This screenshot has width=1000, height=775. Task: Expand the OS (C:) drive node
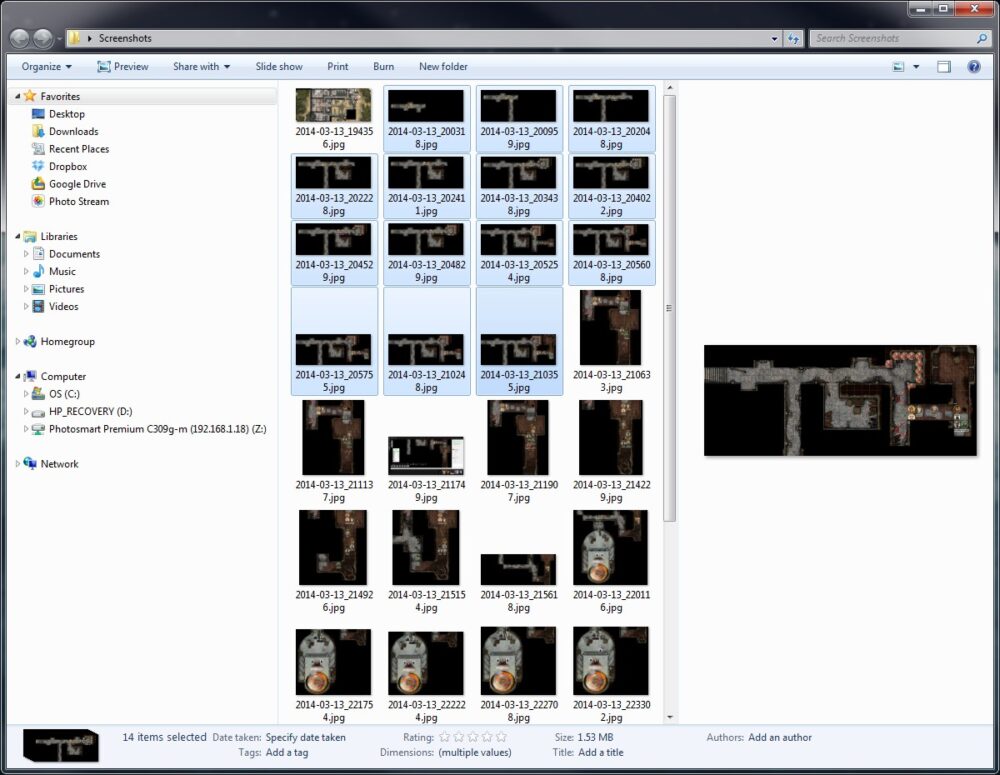pos(27,394)
